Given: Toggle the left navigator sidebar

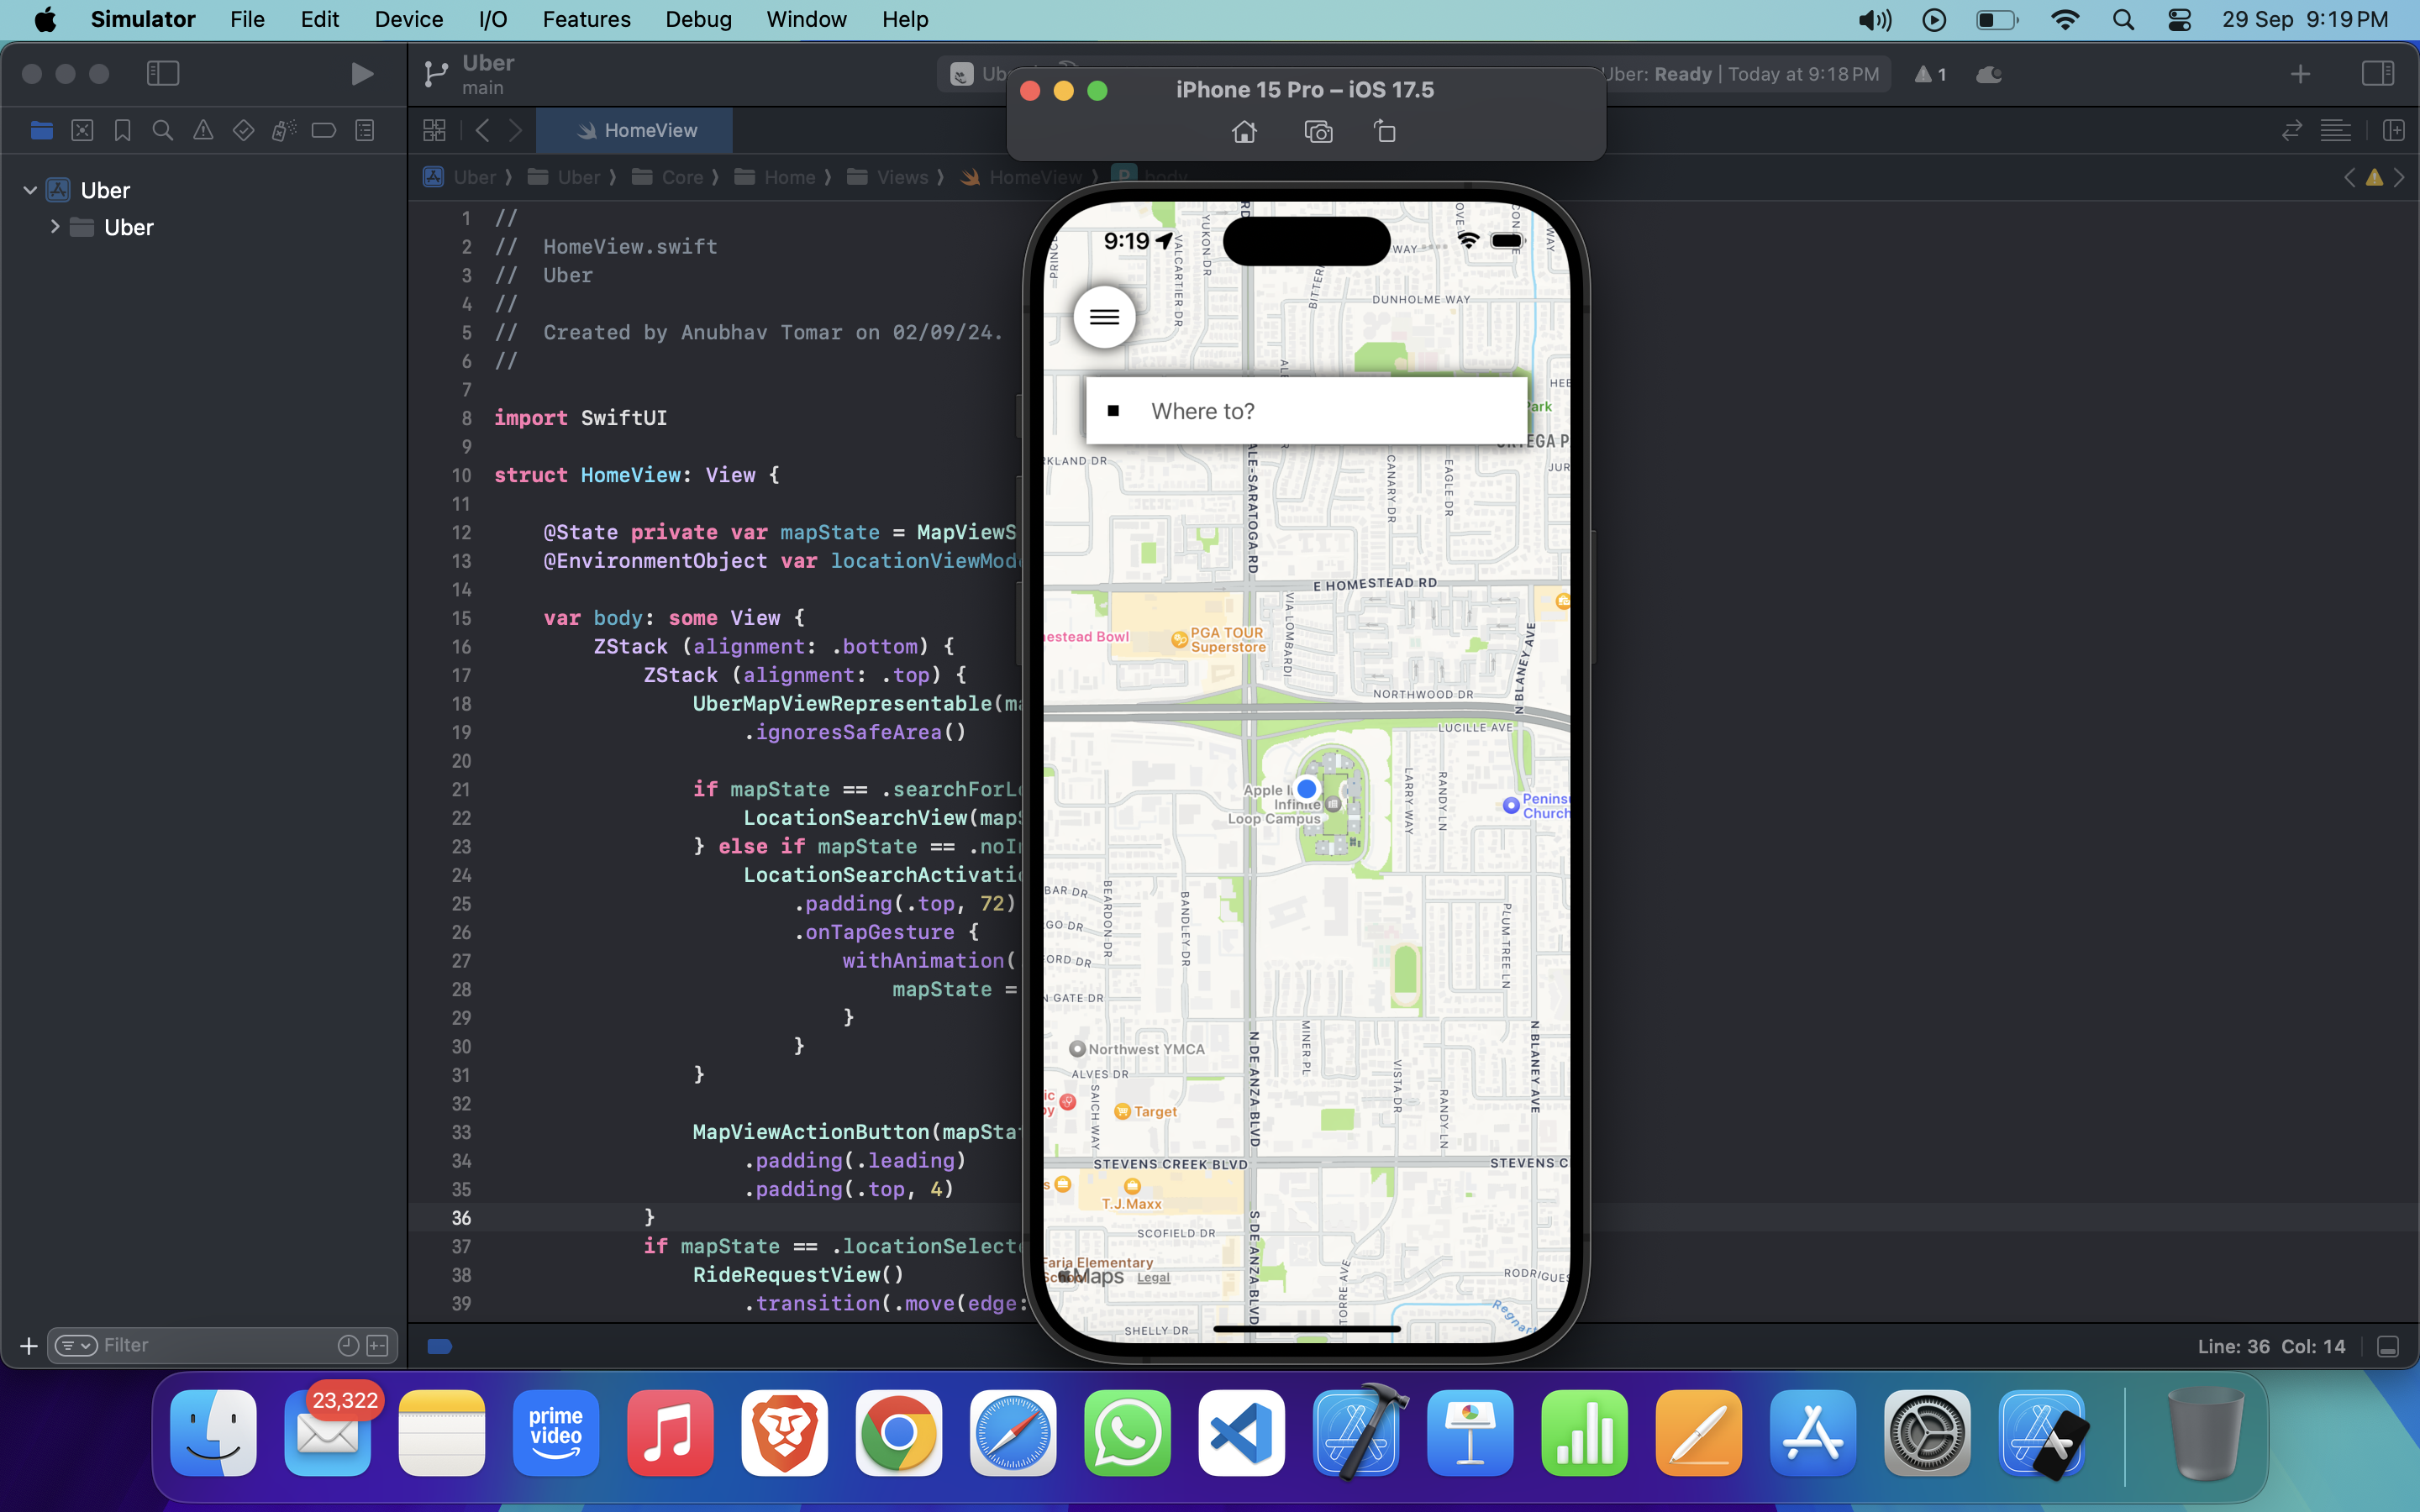Looking at the screenshot, I should 162,74.
